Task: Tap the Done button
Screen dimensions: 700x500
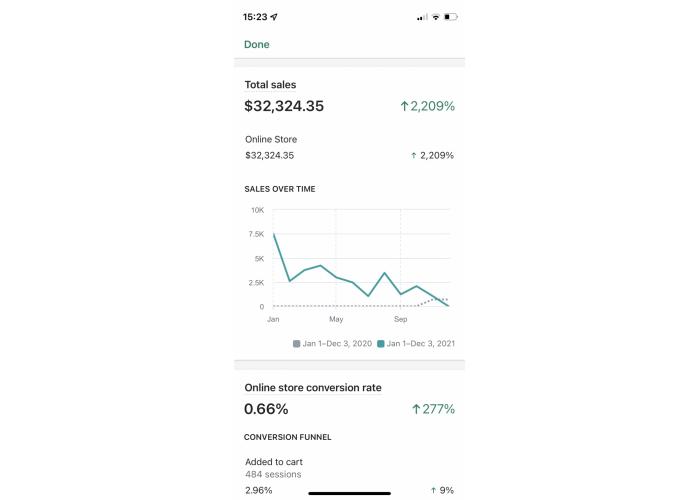Action: click(x=257, y=44)
